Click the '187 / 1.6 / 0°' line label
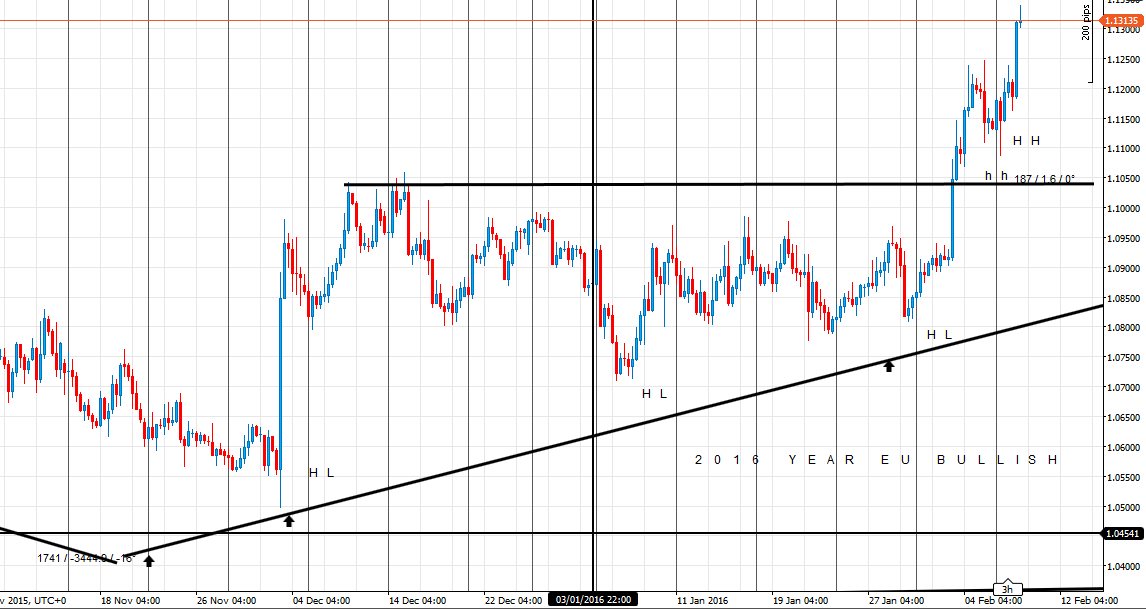Image resolution: width=1146 pixels, height=609 pixels. tap(1044, 179)
